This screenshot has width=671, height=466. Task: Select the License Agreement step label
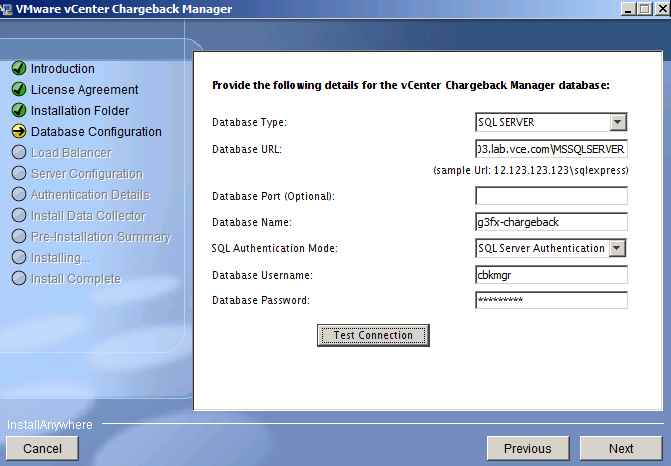(84, 89)
